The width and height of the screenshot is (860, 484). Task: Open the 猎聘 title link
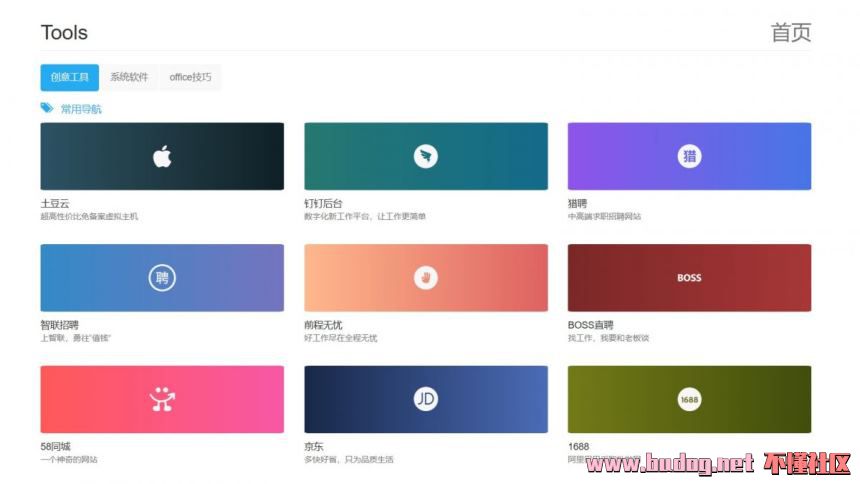point(578,204)
